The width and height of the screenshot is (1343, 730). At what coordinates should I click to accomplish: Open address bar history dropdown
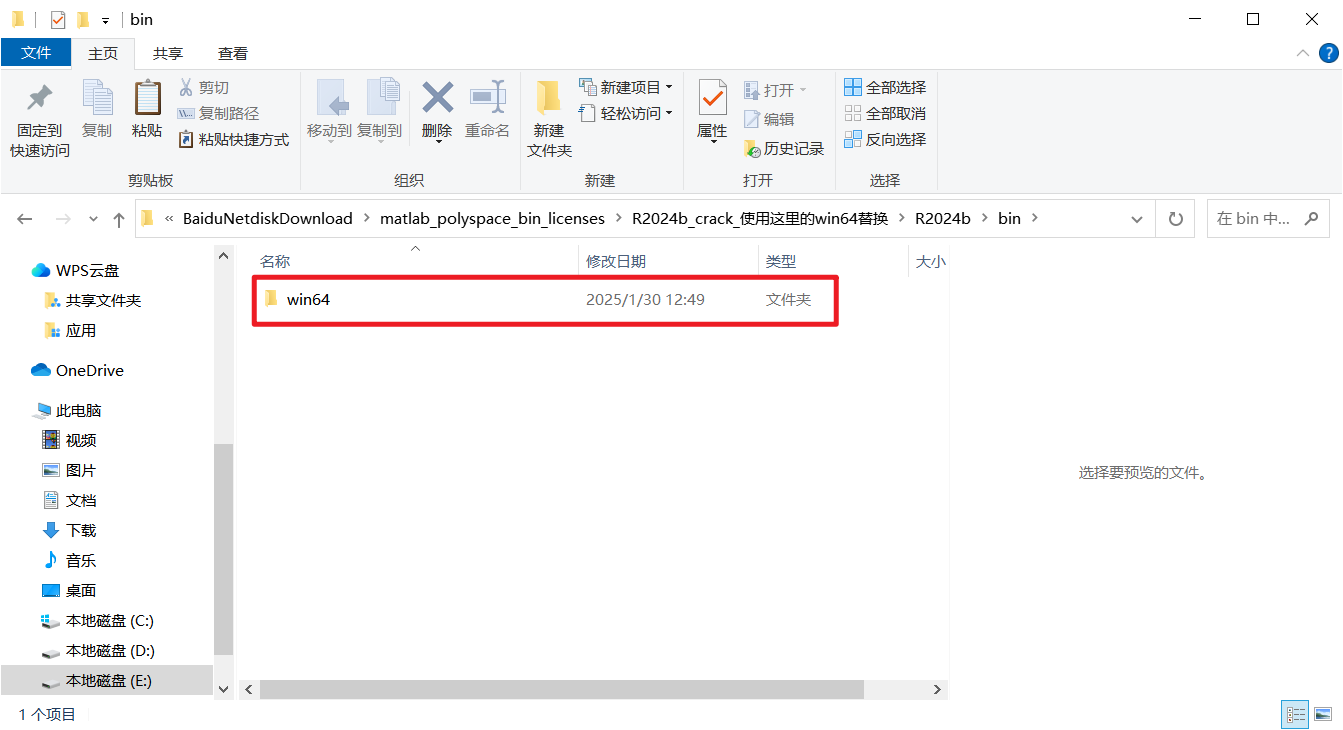(x=1137, y=219)
